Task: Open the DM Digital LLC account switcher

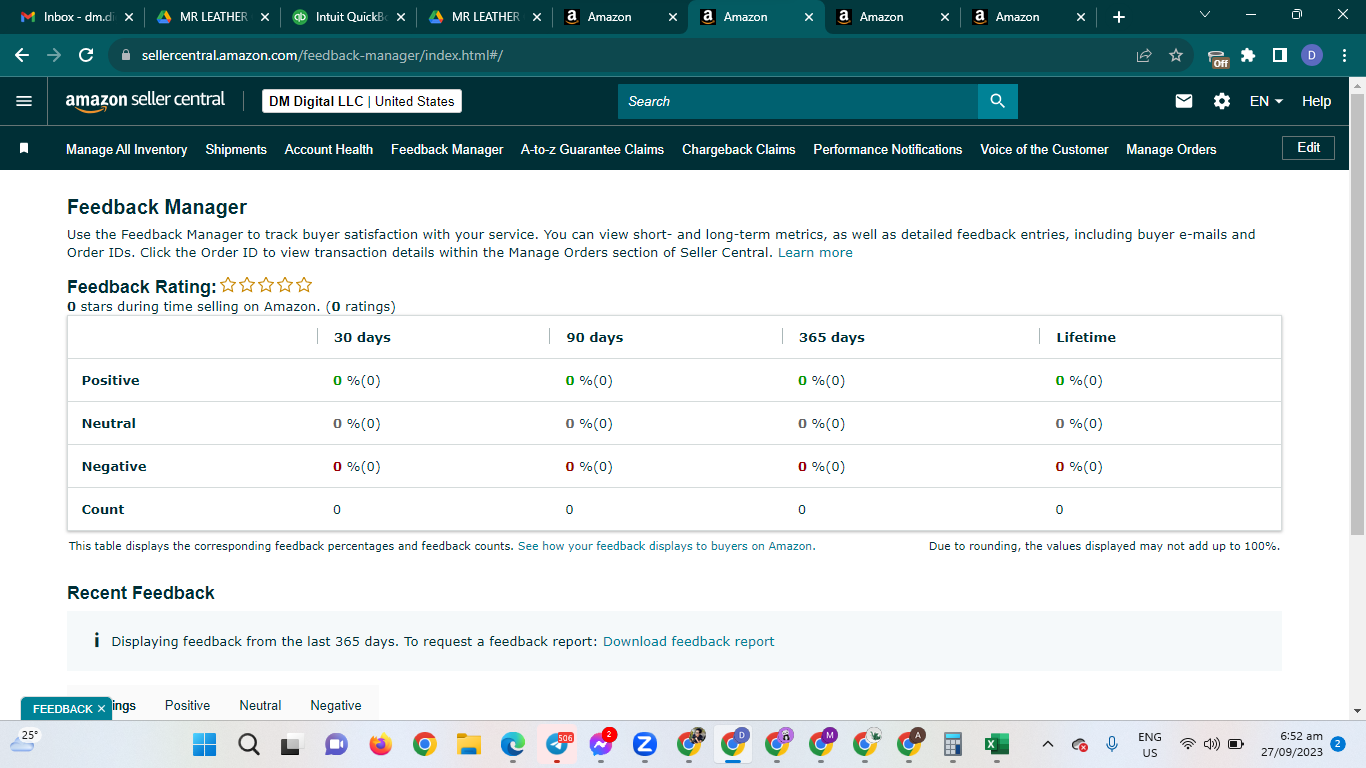Action: 362,101
